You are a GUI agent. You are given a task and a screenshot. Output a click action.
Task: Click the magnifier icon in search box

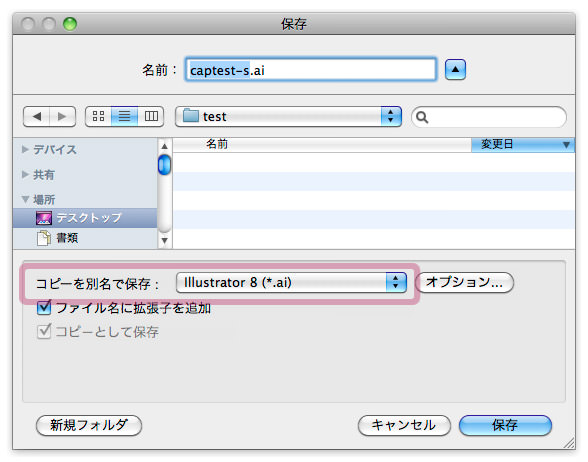(x=422, y=117)
